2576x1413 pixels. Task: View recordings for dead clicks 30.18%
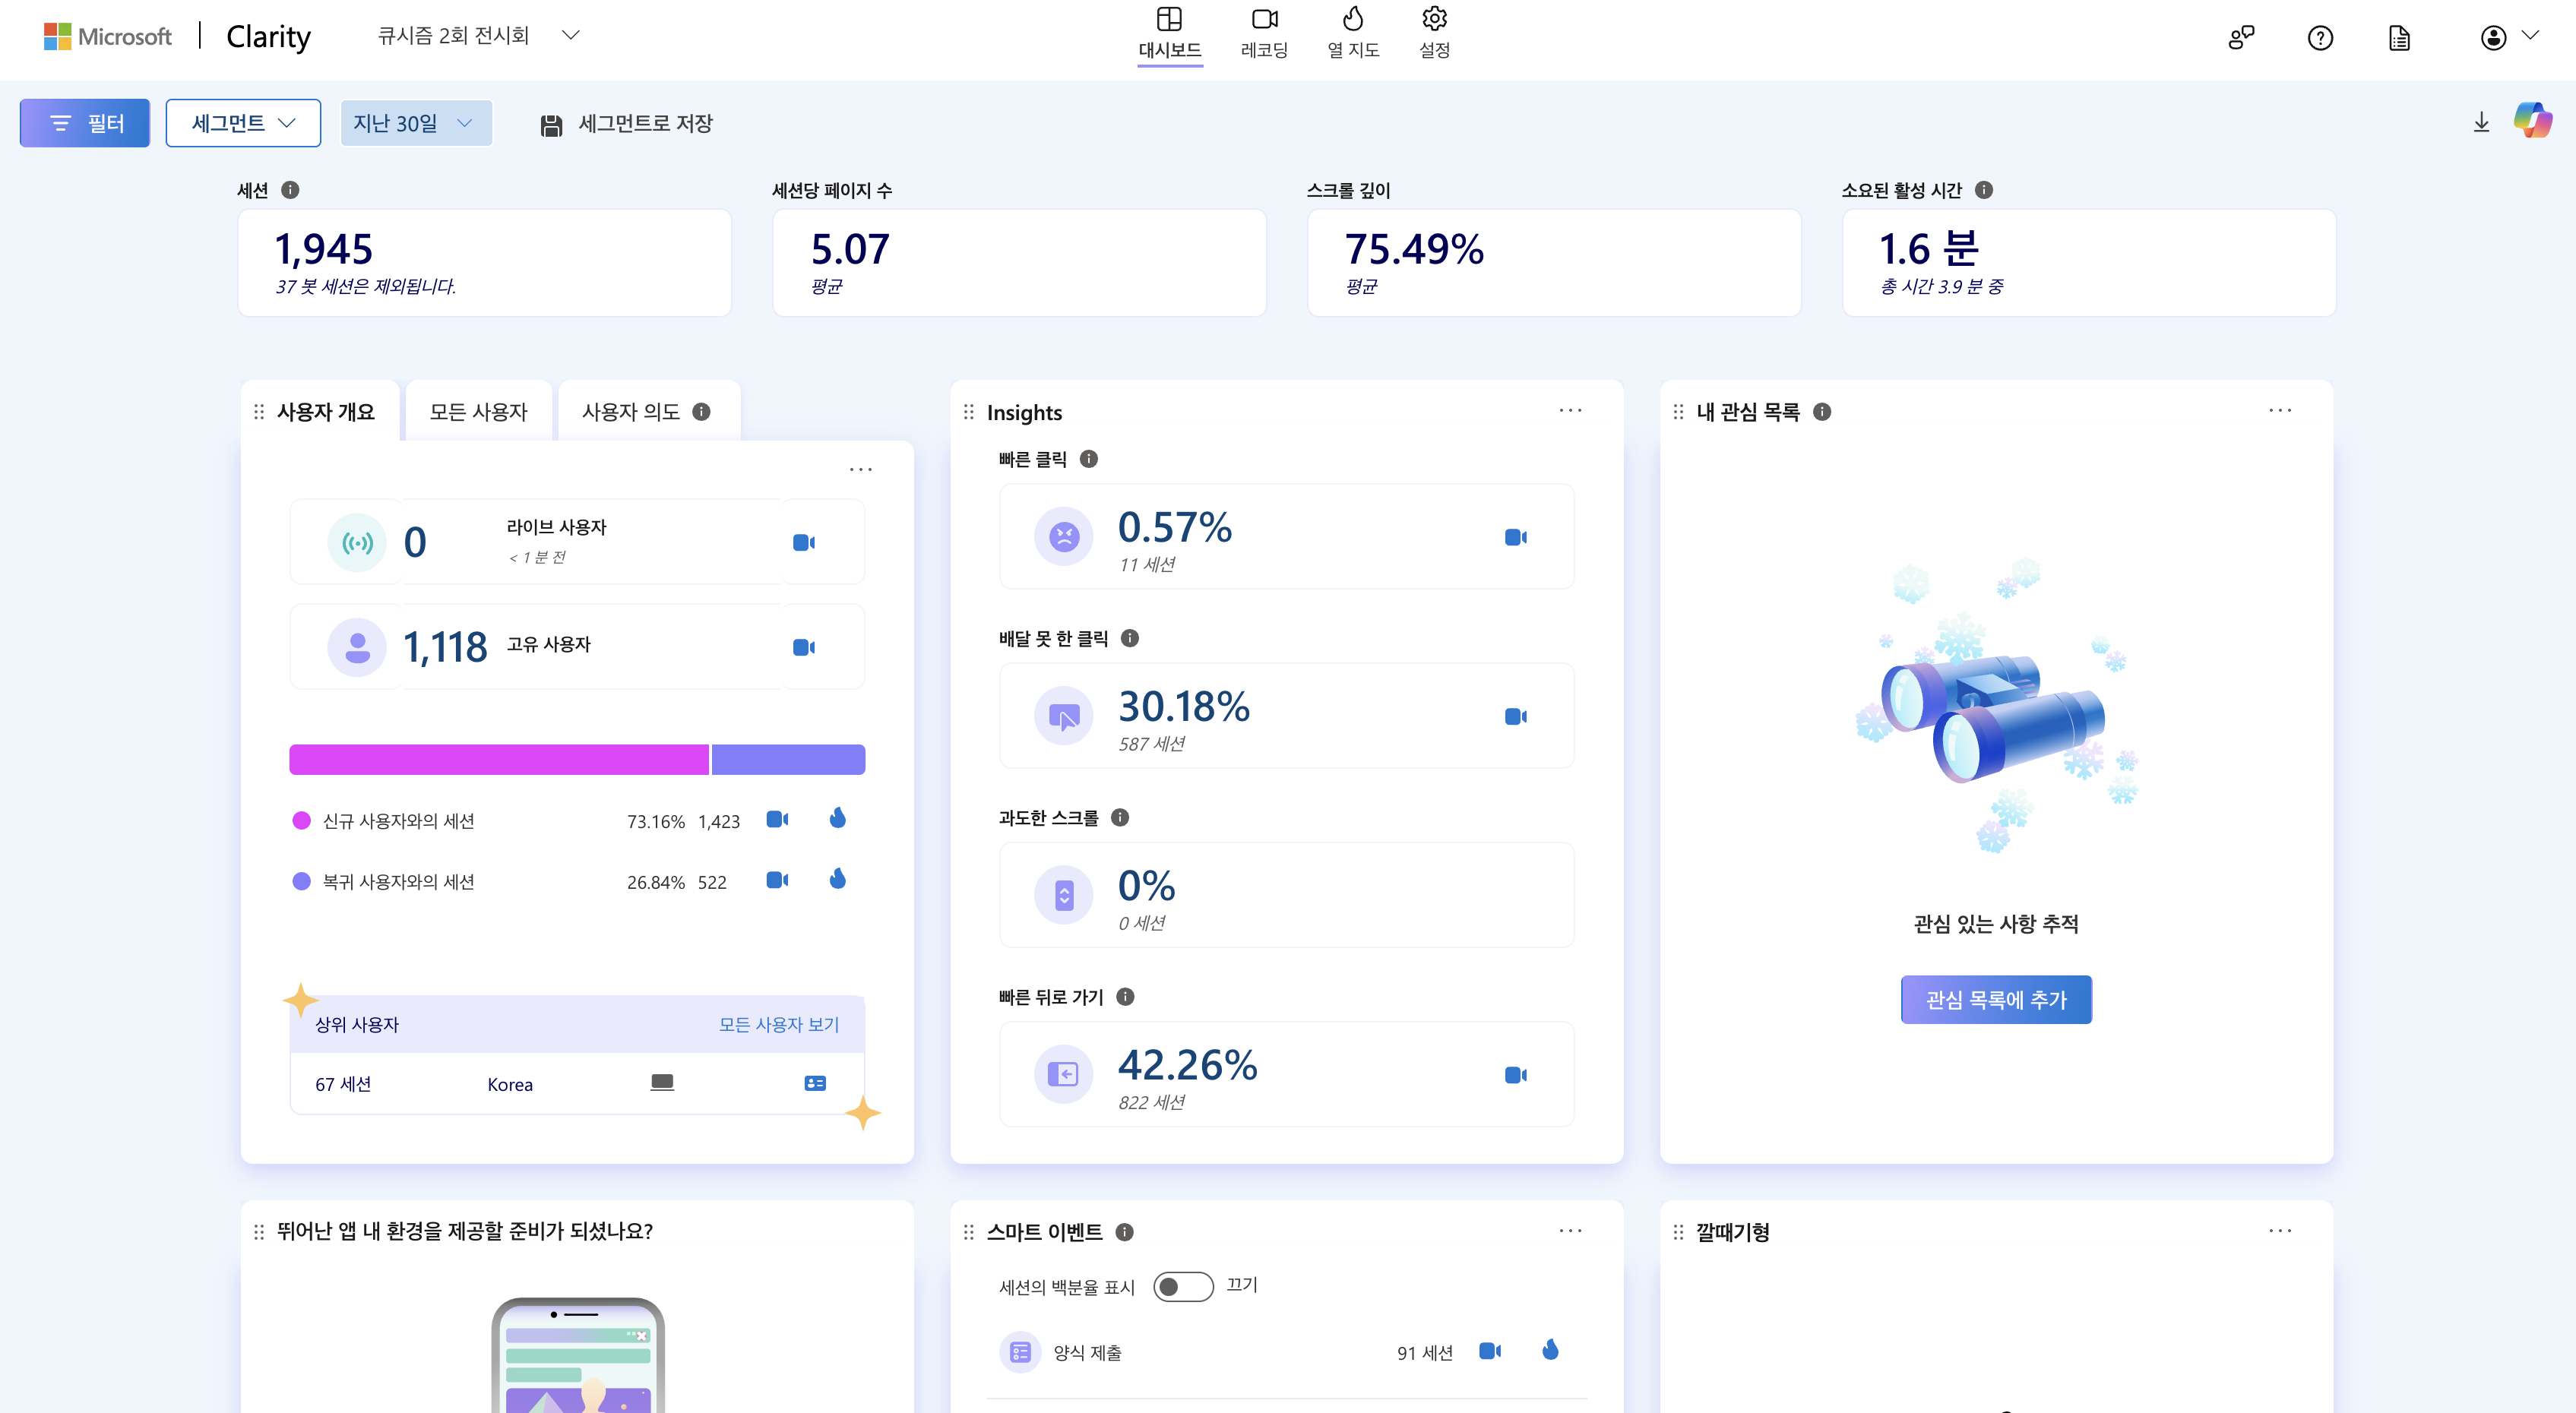(1515, 716)
